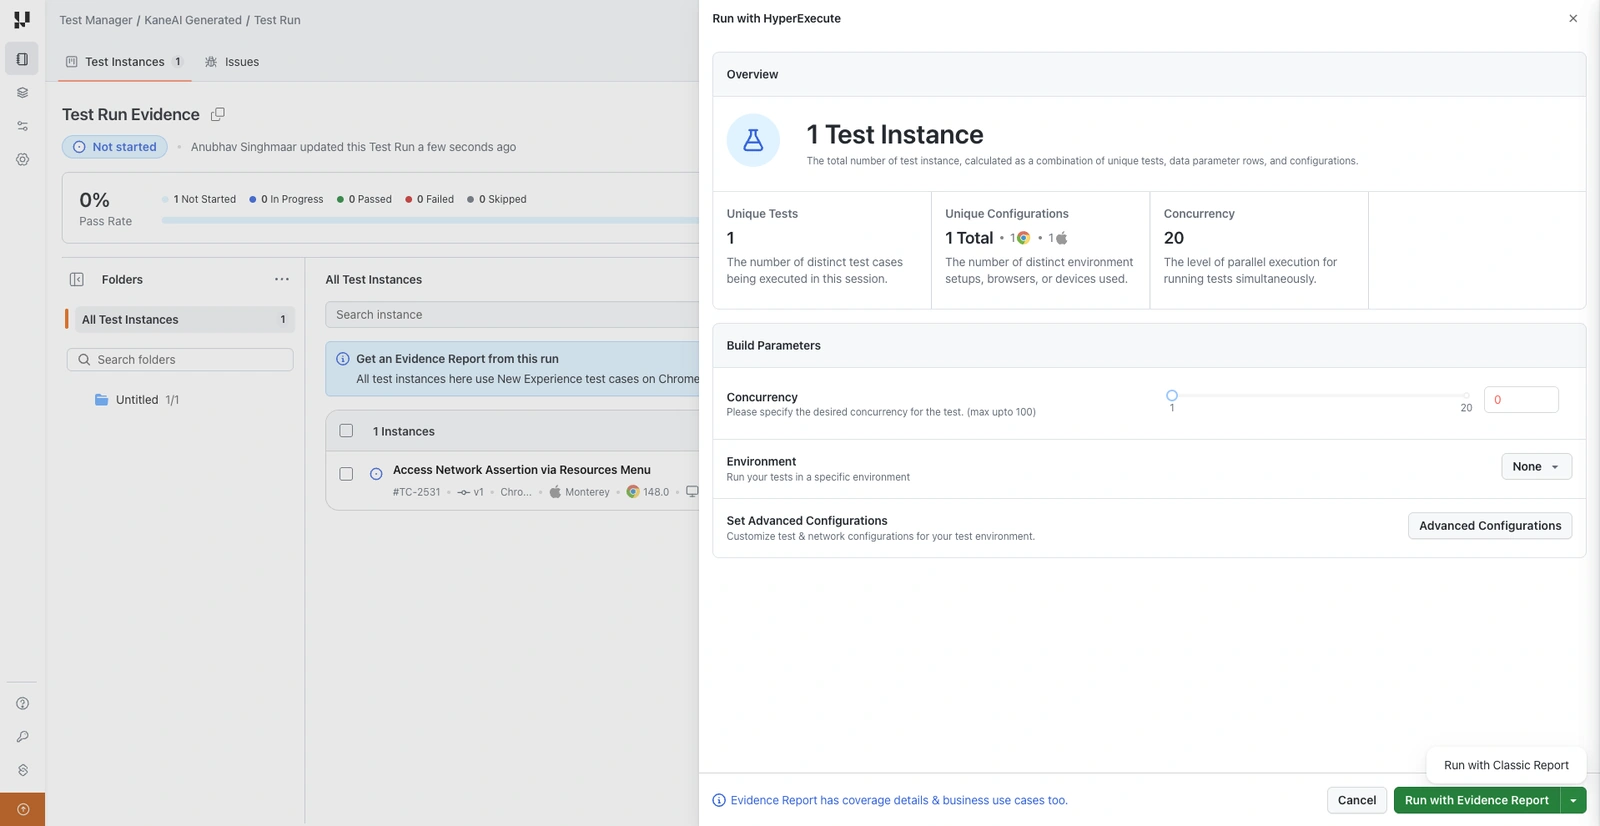Switch to the Issues tab
Viewport: 1600px width, 826px height.
(232, 62)
